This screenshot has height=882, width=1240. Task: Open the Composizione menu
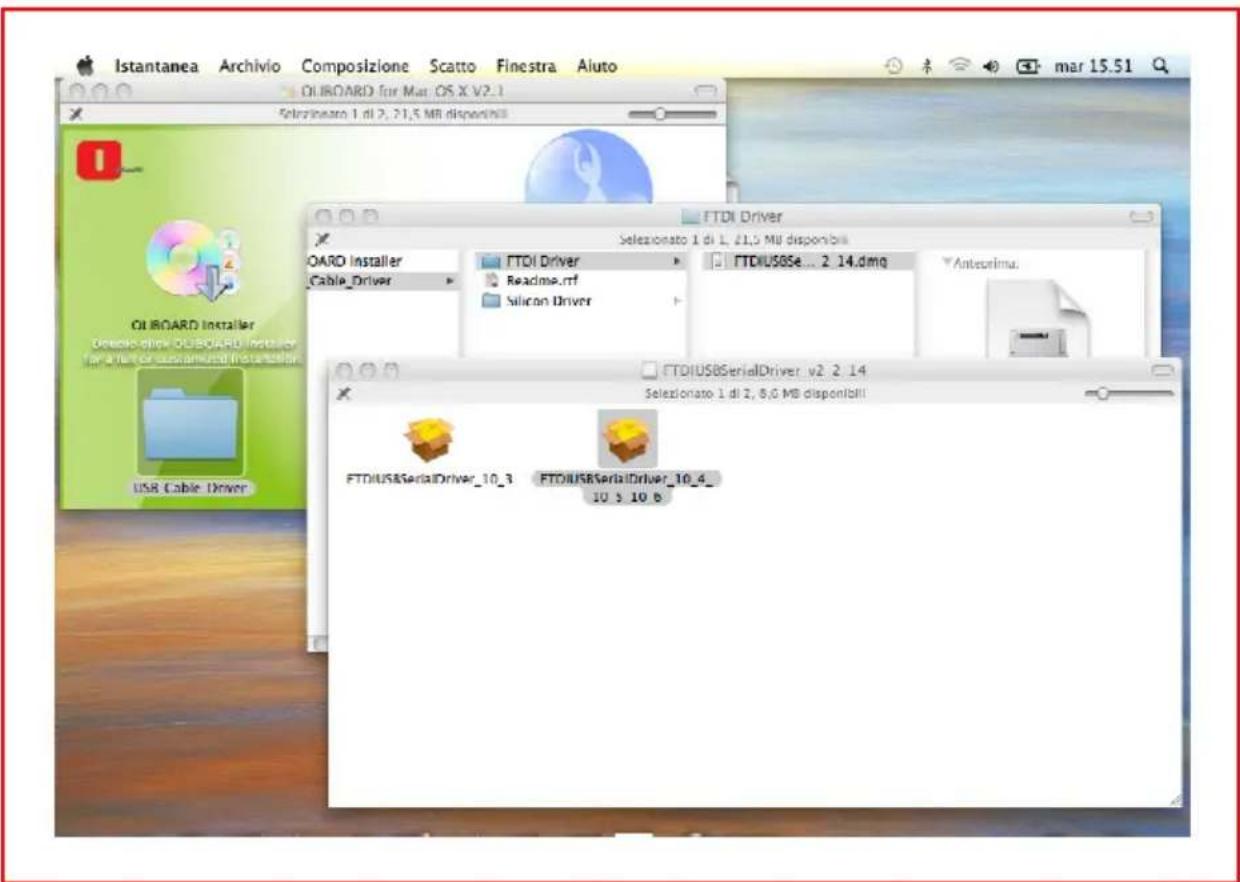355,67
